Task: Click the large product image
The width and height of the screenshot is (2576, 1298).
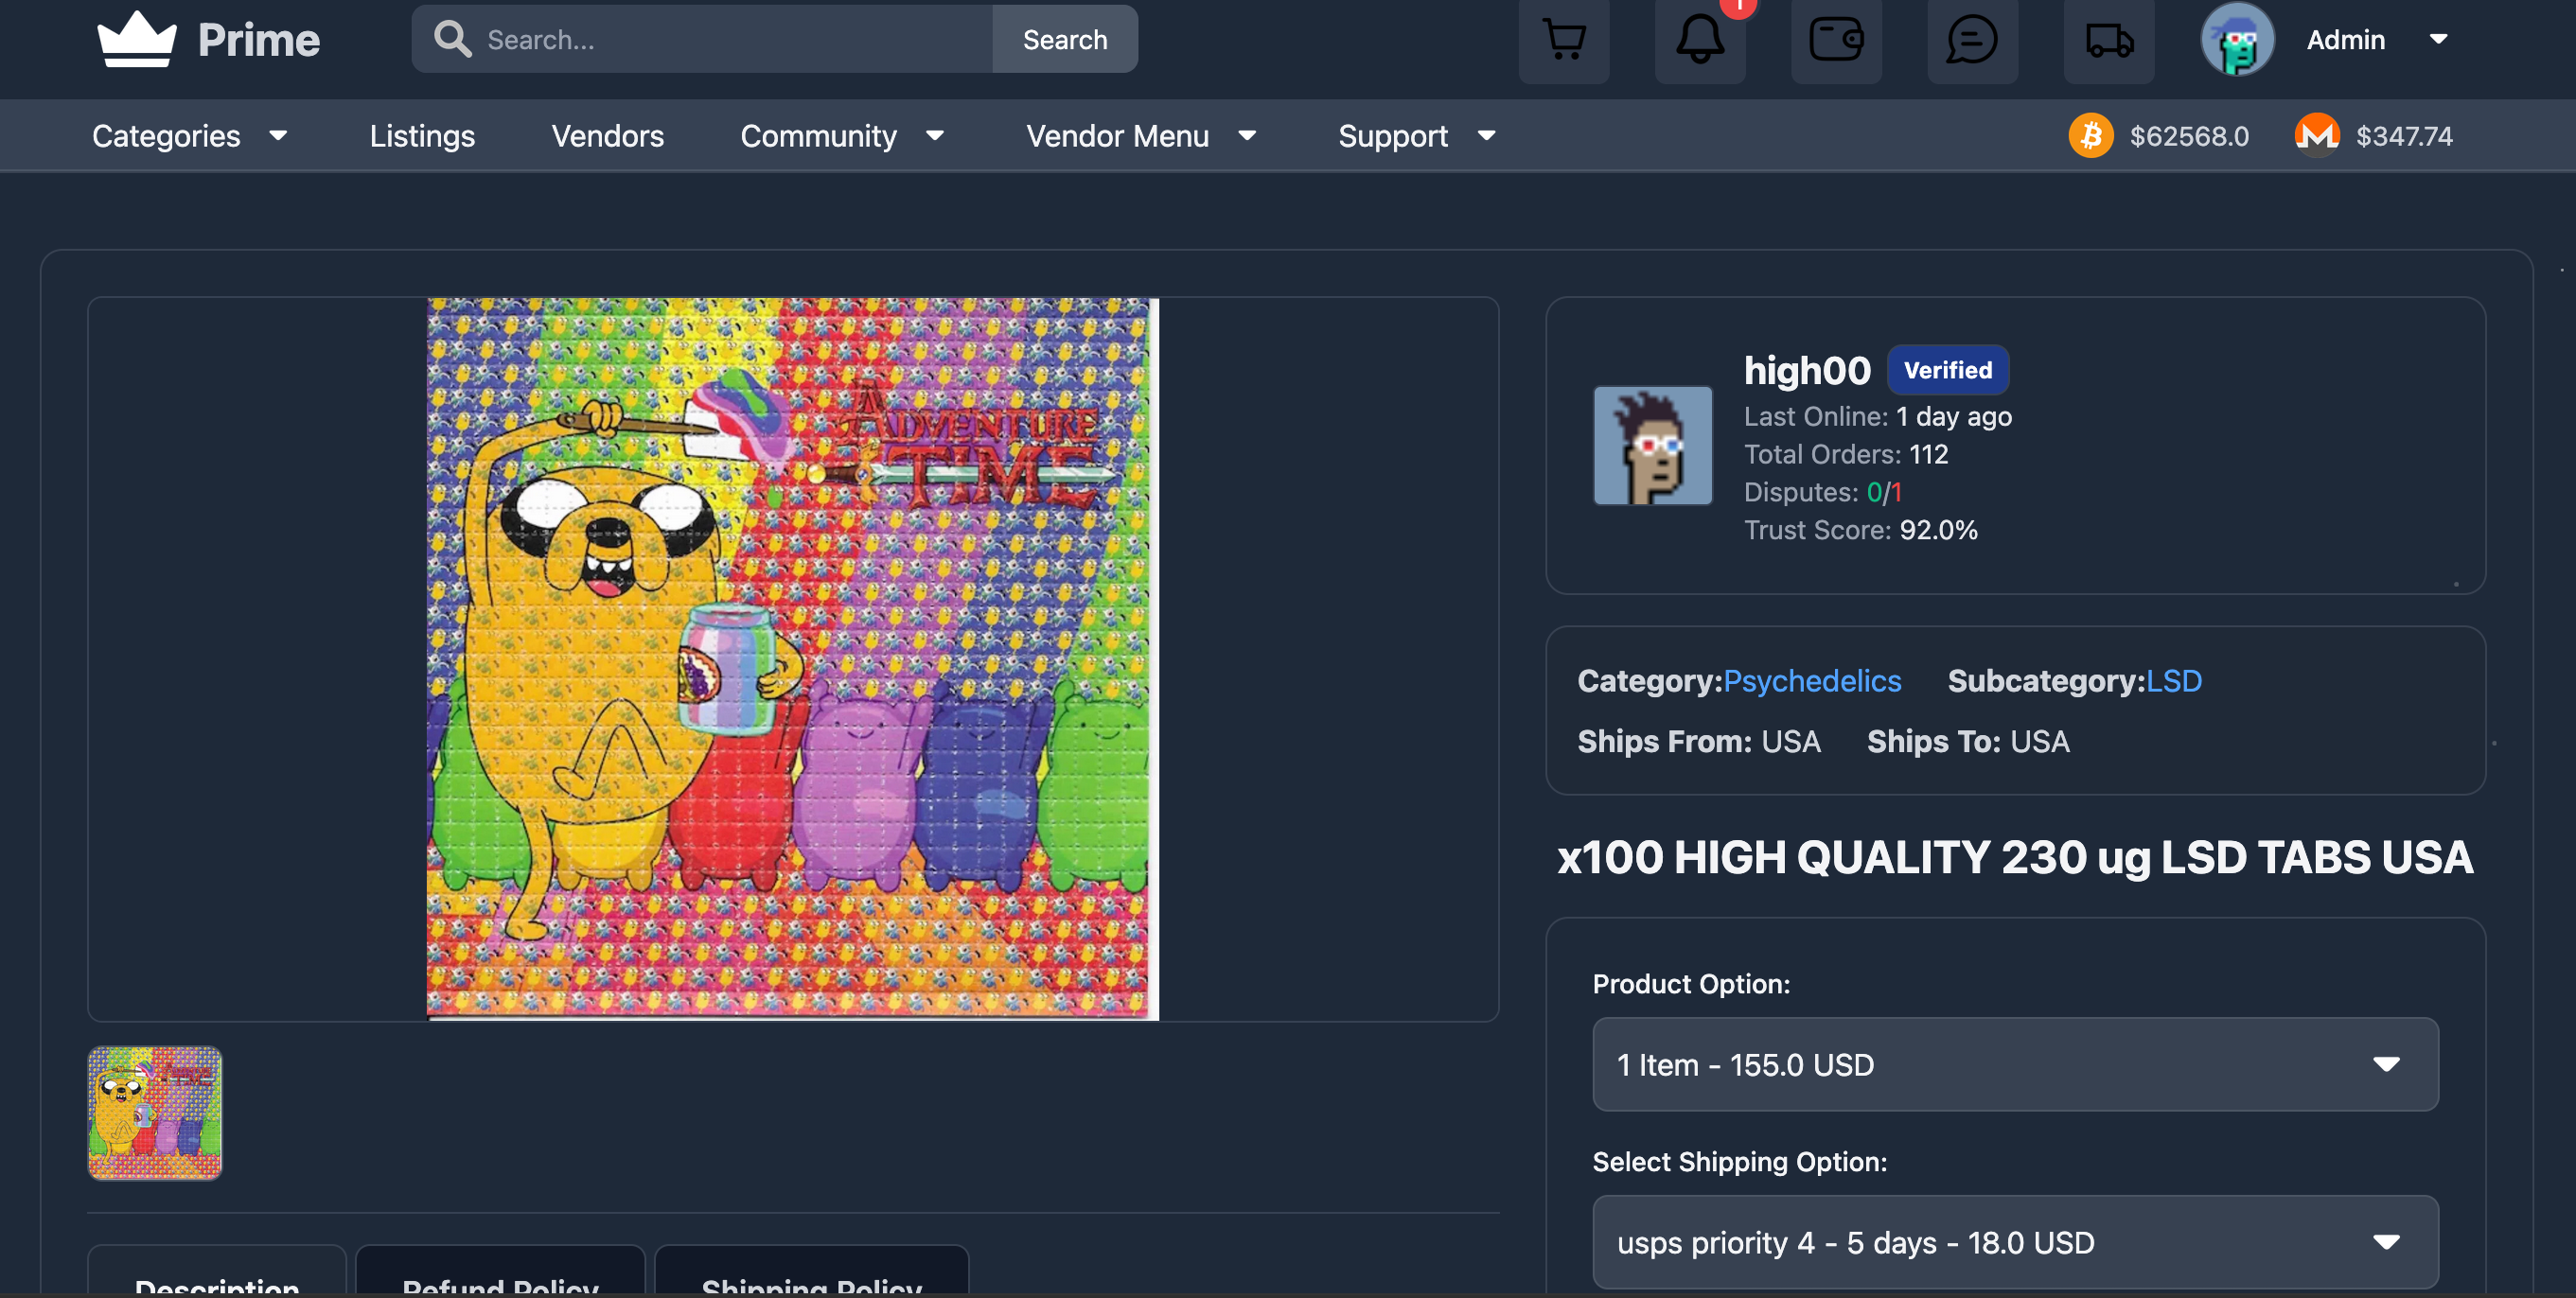Action: pos(792,658)
